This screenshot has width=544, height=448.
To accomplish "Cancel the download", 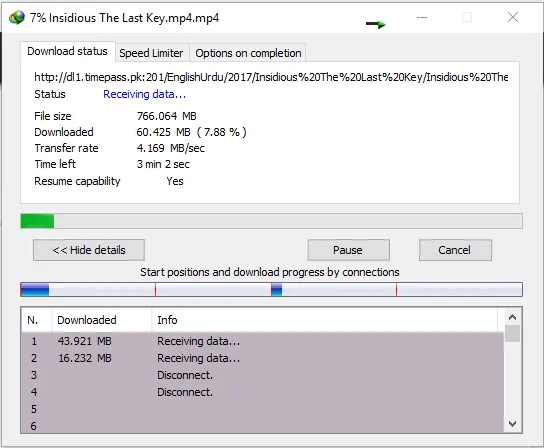I will 455,250.
